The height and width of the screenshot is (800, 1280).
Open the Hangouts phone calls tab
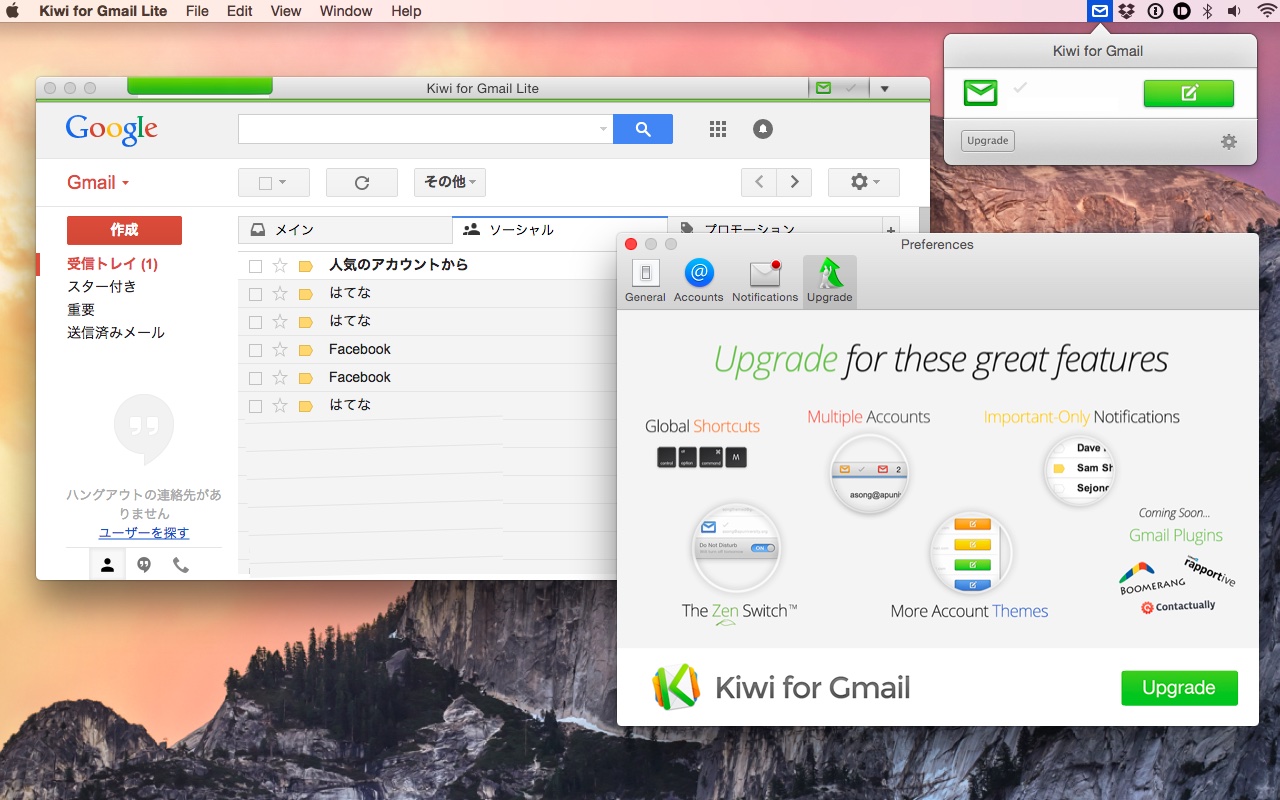181,565
